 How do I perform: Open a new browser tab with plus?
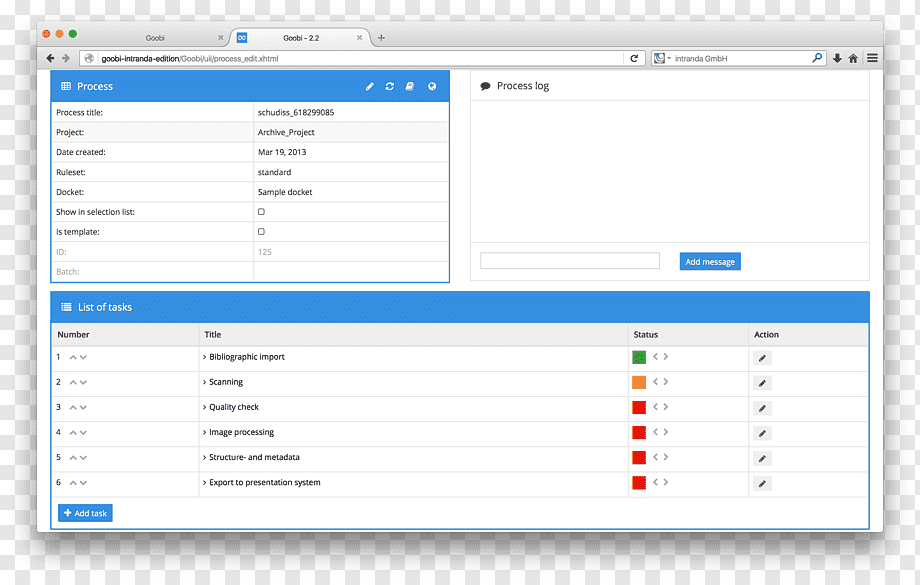381,38
